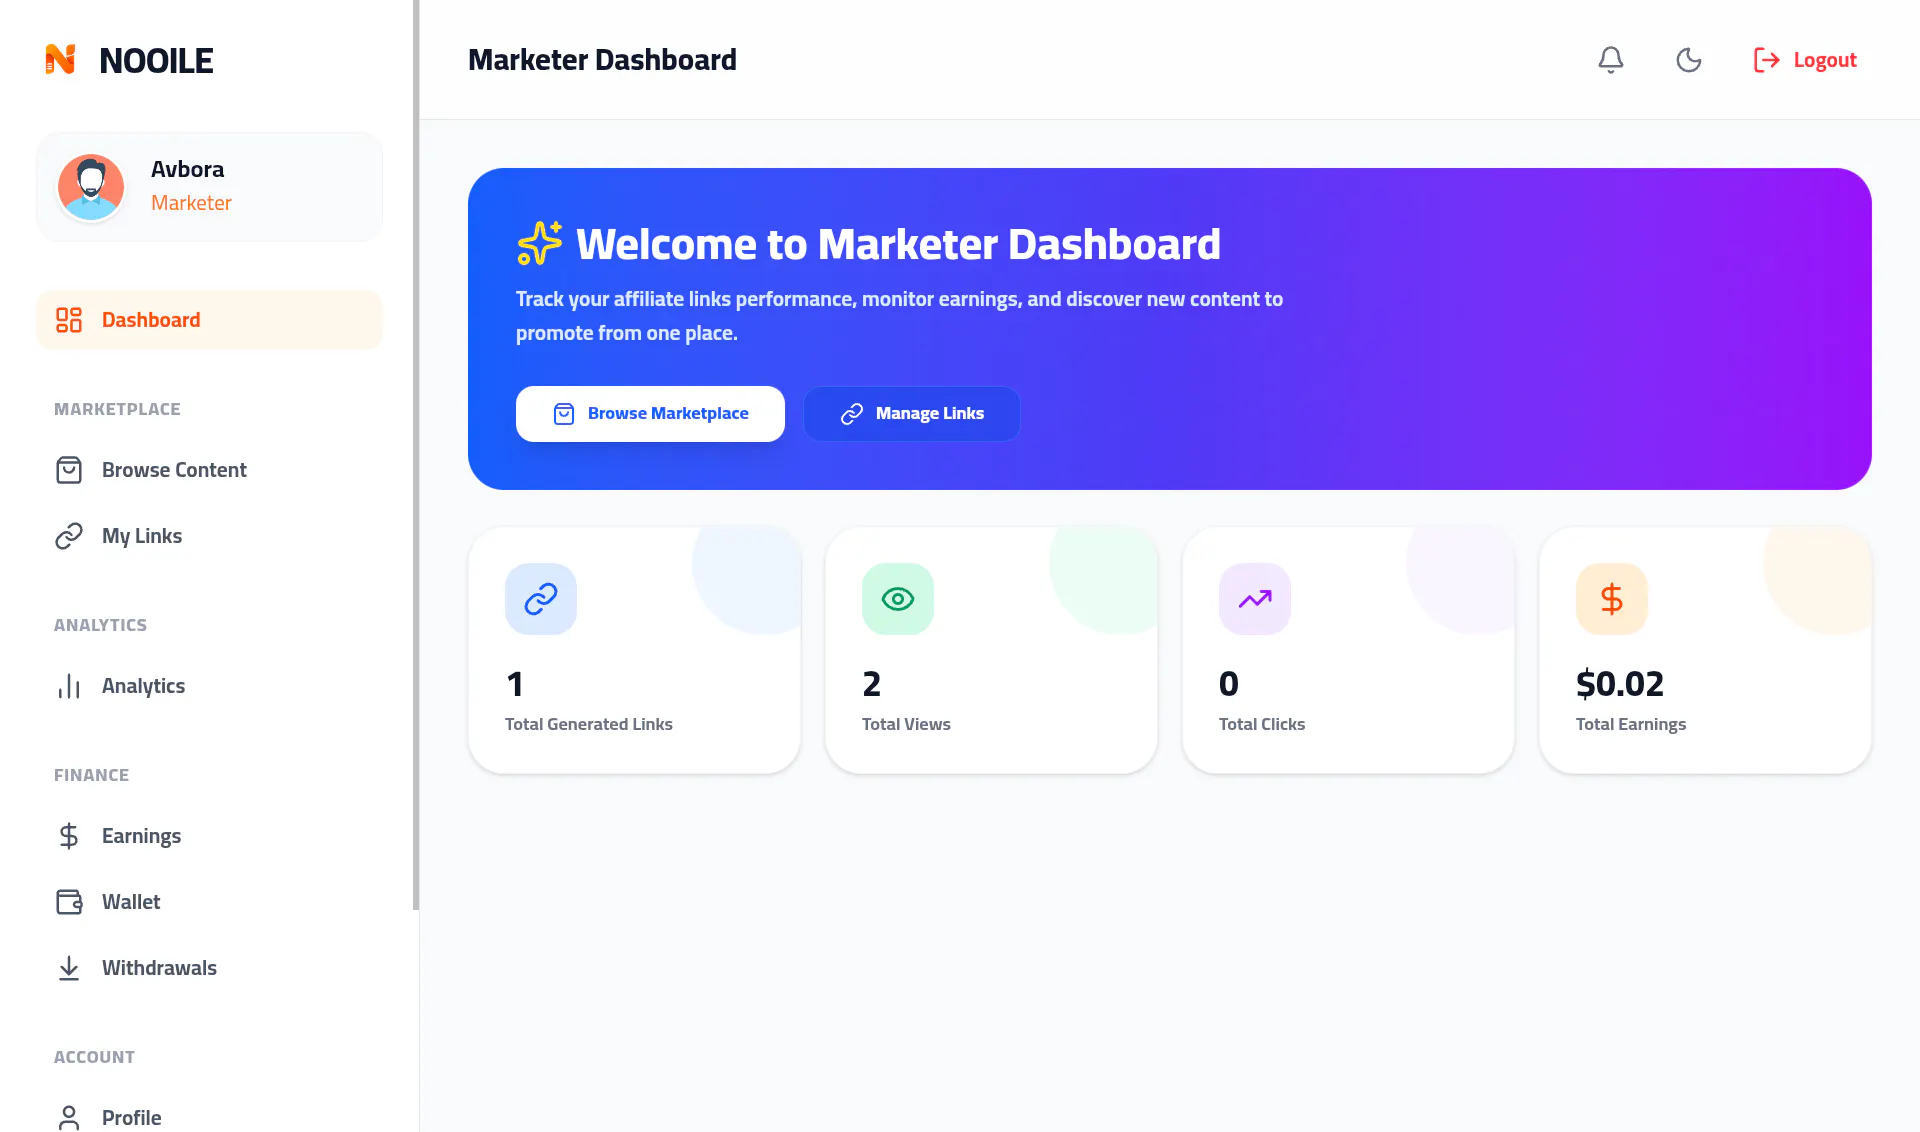The height and width of the screenshot is (1132, 1920).
Task: Click the Manage Links button
Action: coord(912,414)
